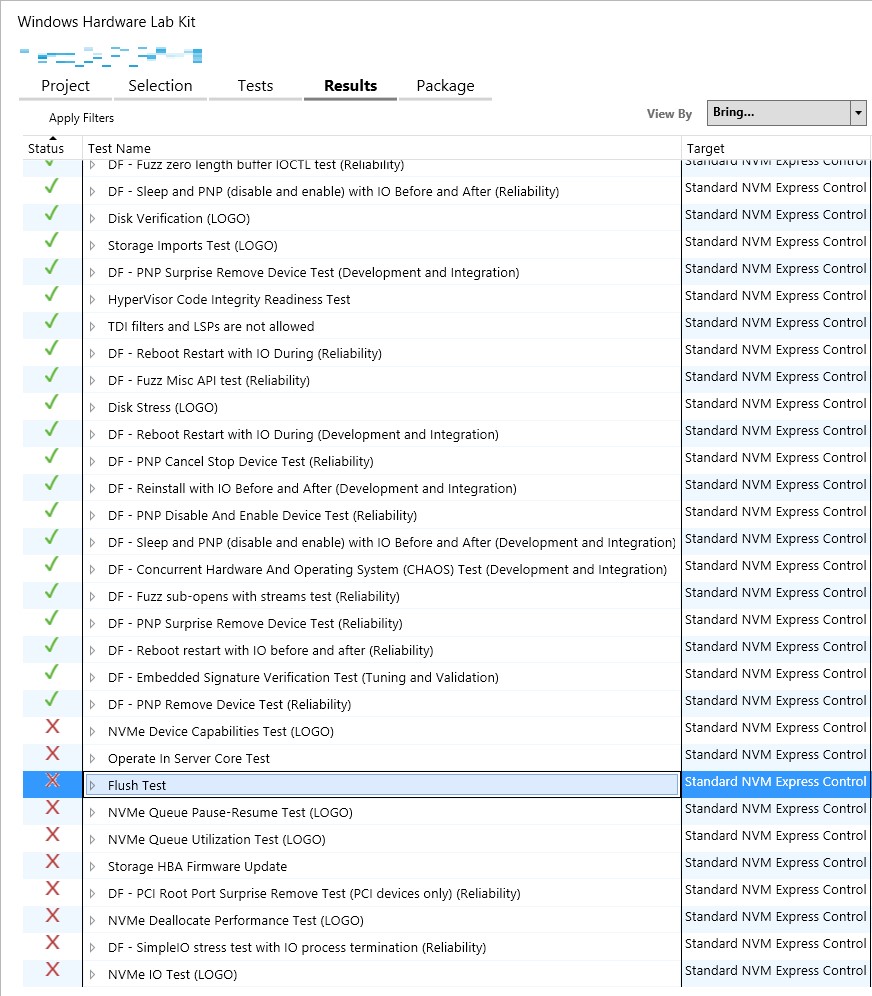Click Target cell of the Flush Test row
The width and height of the screenshot is (872, 996).
(775, 782)
